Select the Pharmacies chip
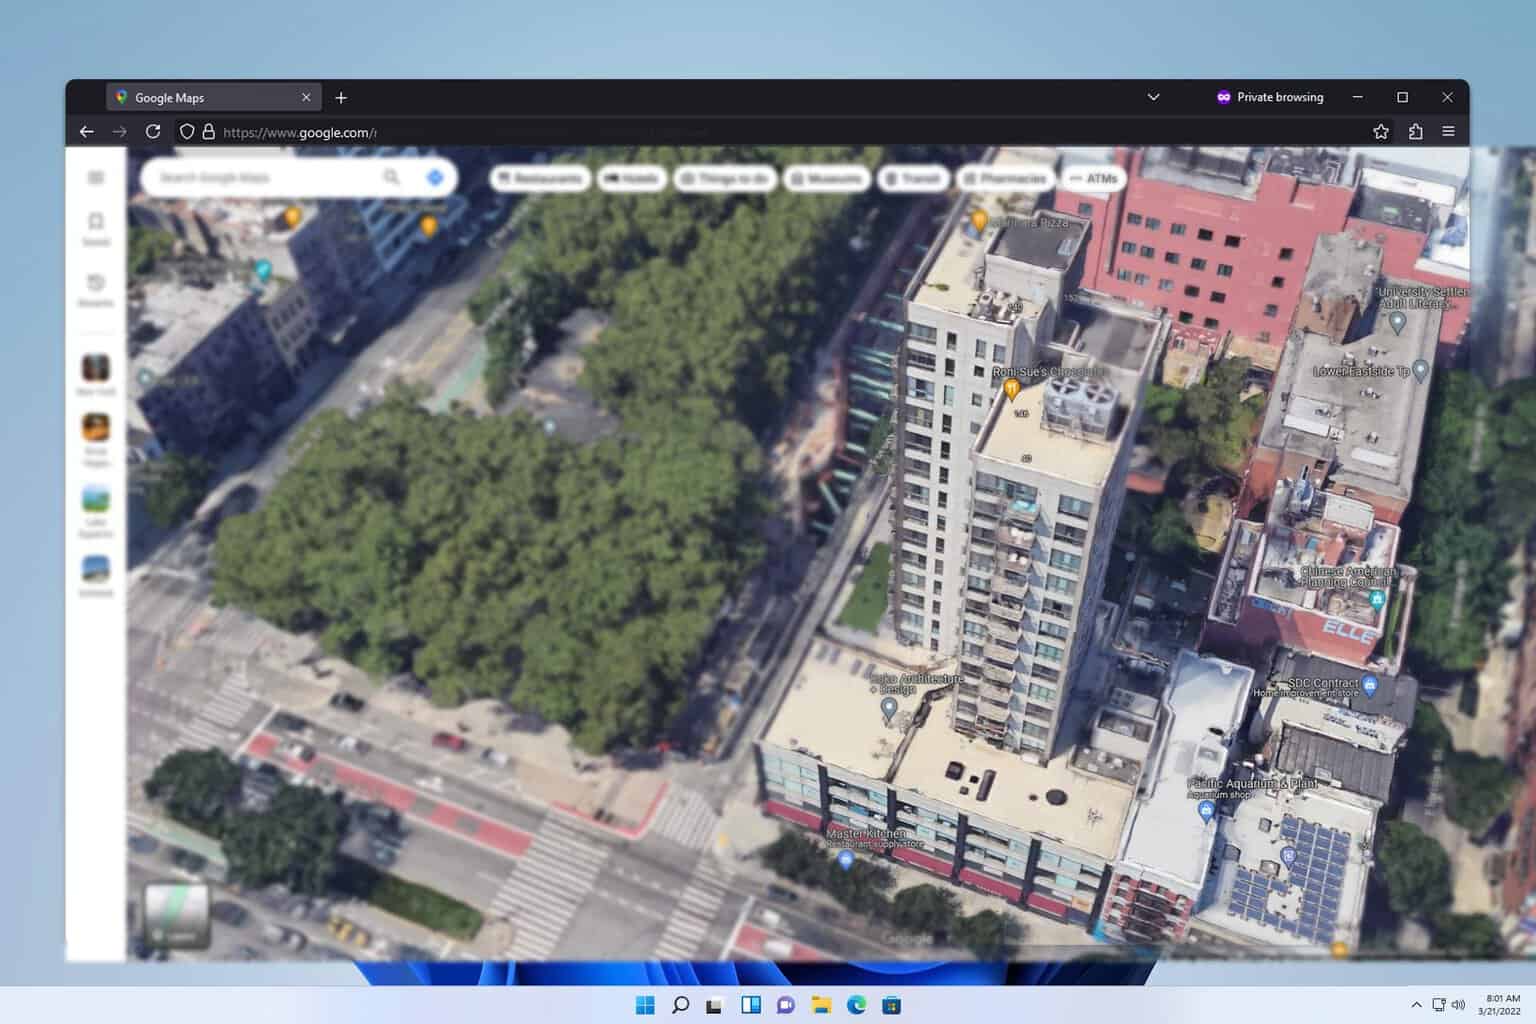 click(x=1006, y=178)
